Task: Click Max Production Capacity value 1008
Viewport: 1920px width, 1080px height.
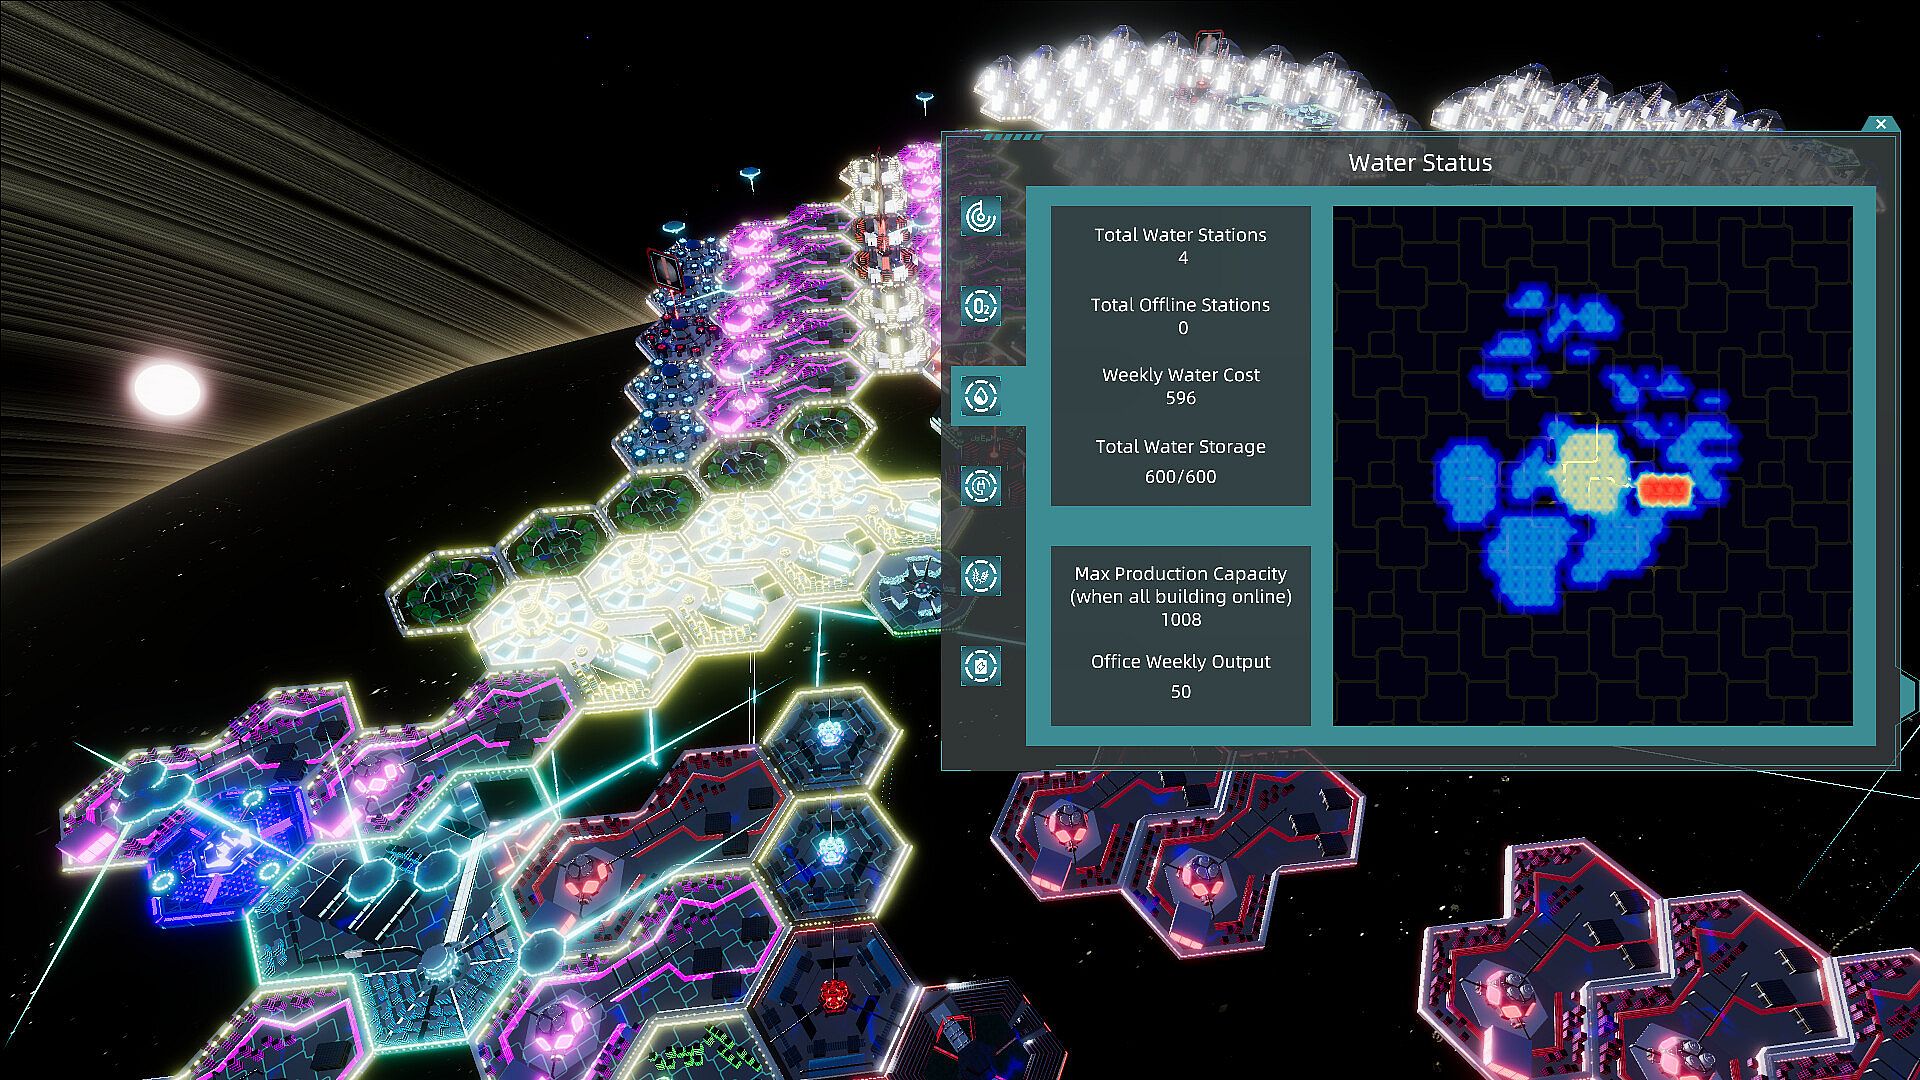Action: (1180, 620)
